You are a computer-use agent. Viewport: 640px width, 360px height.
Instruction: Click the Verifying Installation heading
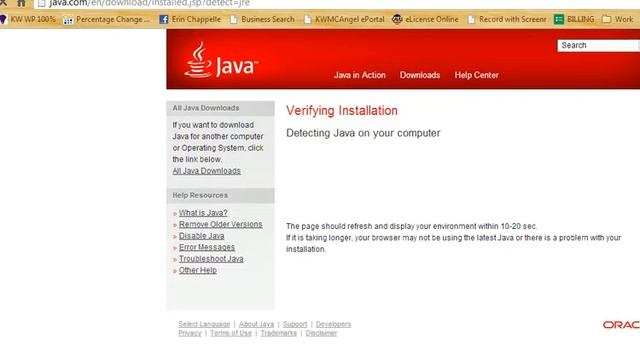342,111
